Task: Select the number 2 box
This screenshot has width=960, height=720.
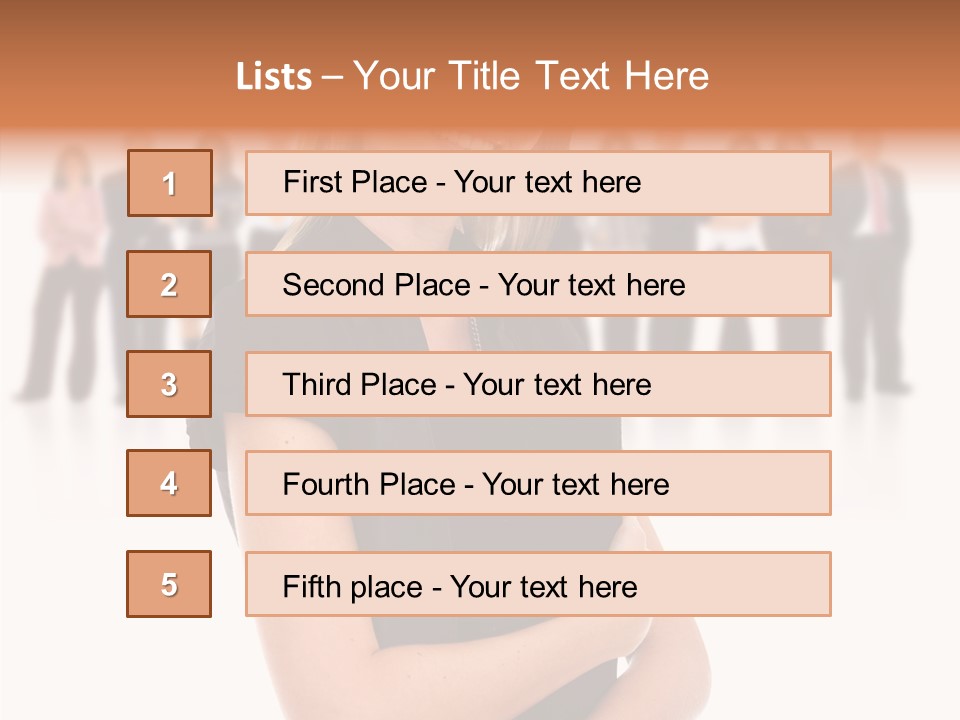Action: [169, 284]
